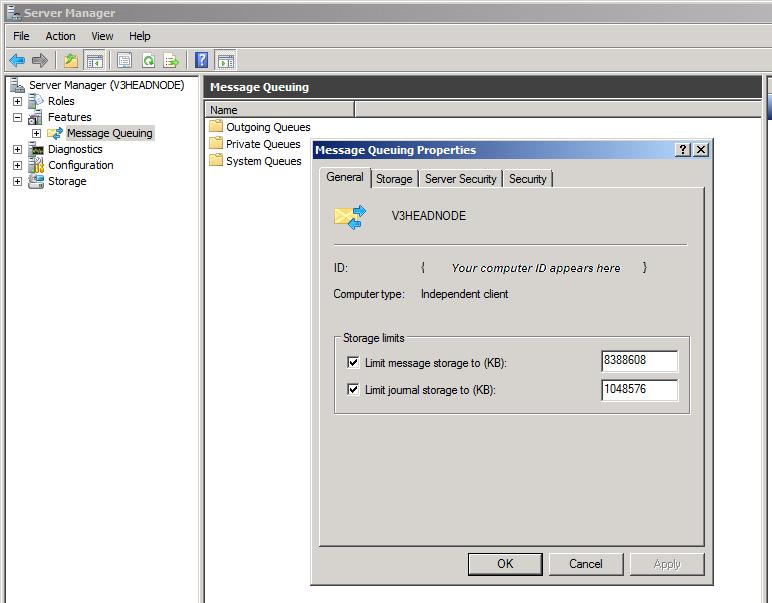Screen dimensions: 772x603
Task: Click the Features icon in the tree
Action: pos(35,117)
